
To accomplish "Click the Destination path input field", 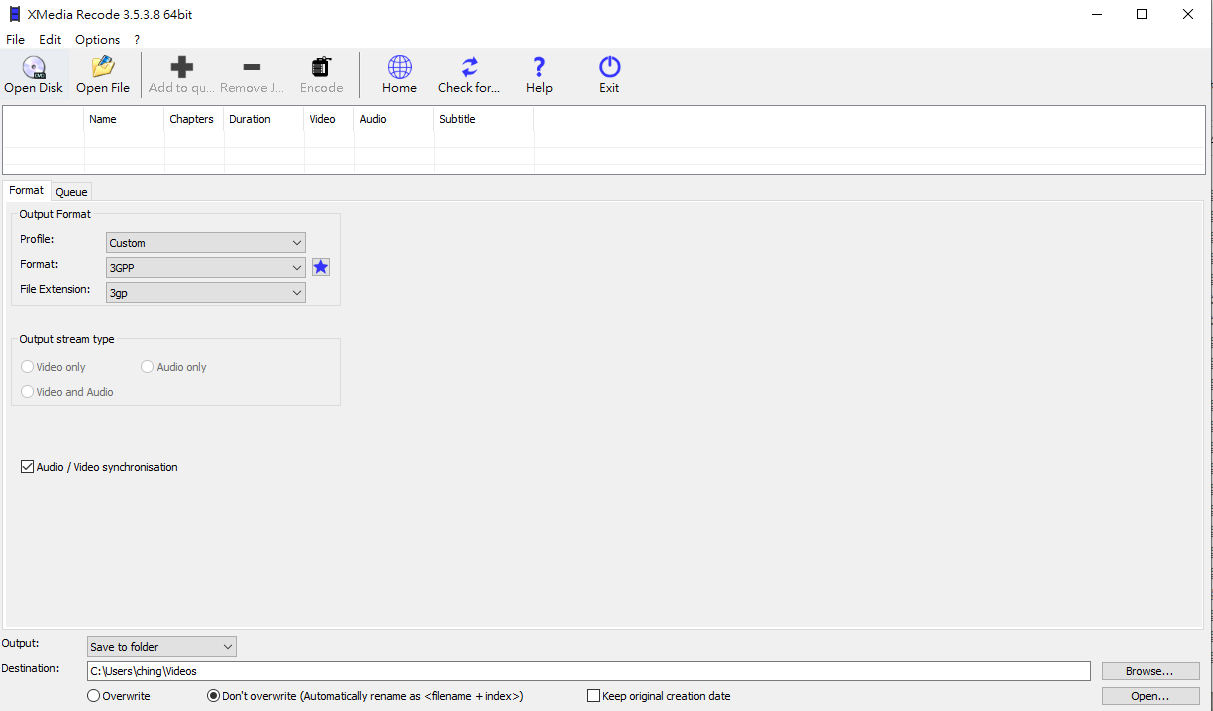I will [587, 671].
